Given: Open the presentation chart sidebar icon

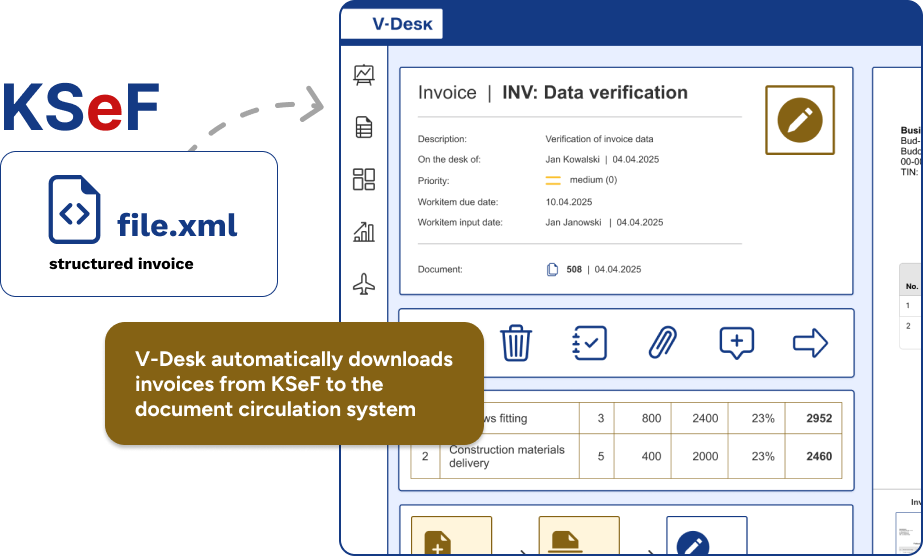Looking at the screenshot, I should tap(364, 75).
